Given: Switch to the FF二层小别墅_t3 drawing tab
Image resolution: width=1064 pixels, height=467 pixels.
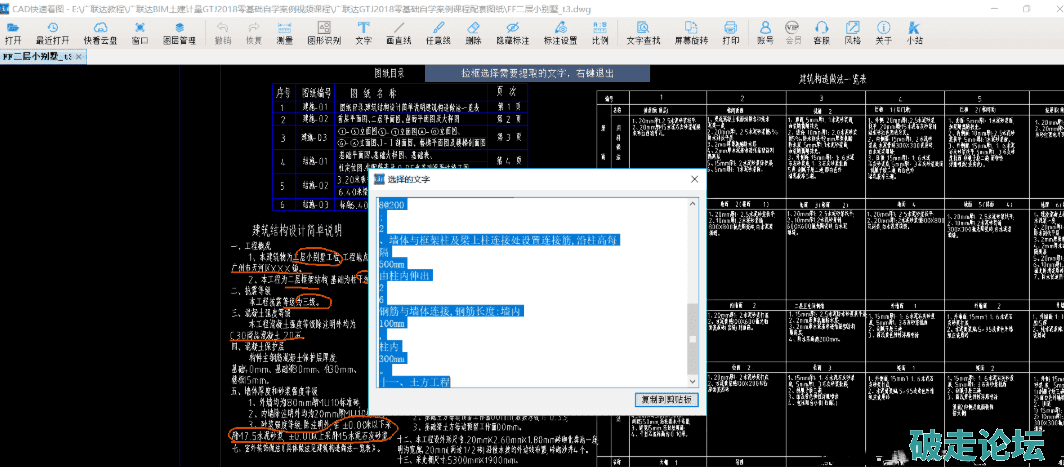Looking at the screenshot, I should point(36,59).
